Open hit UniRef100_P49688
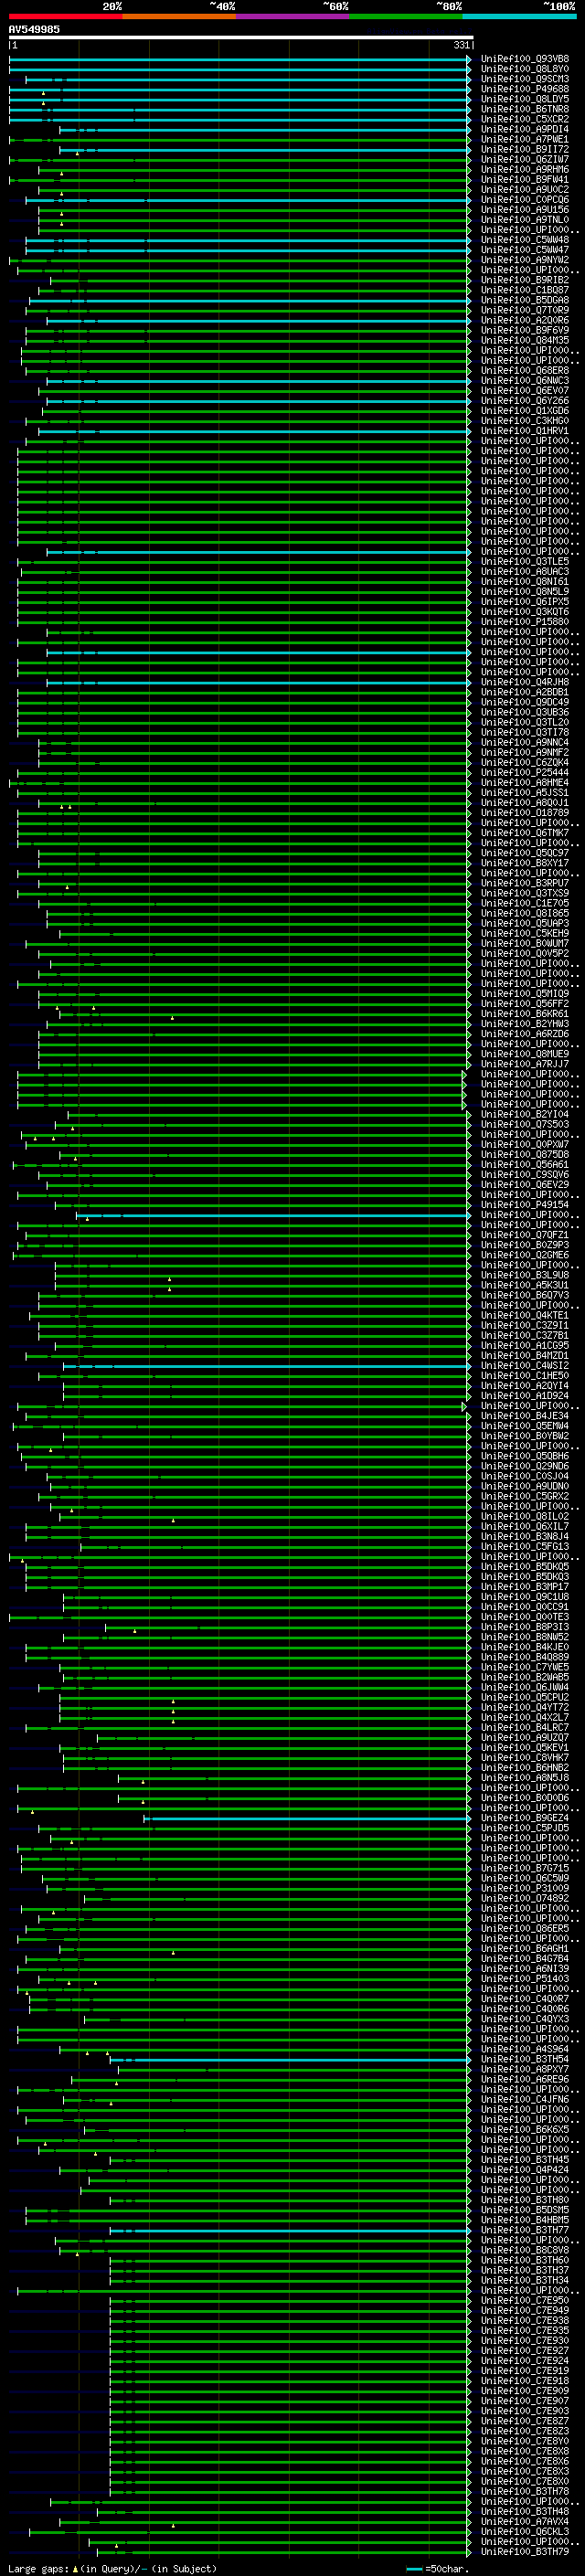Screen dimensions: 585x2576 pos(525,89)
